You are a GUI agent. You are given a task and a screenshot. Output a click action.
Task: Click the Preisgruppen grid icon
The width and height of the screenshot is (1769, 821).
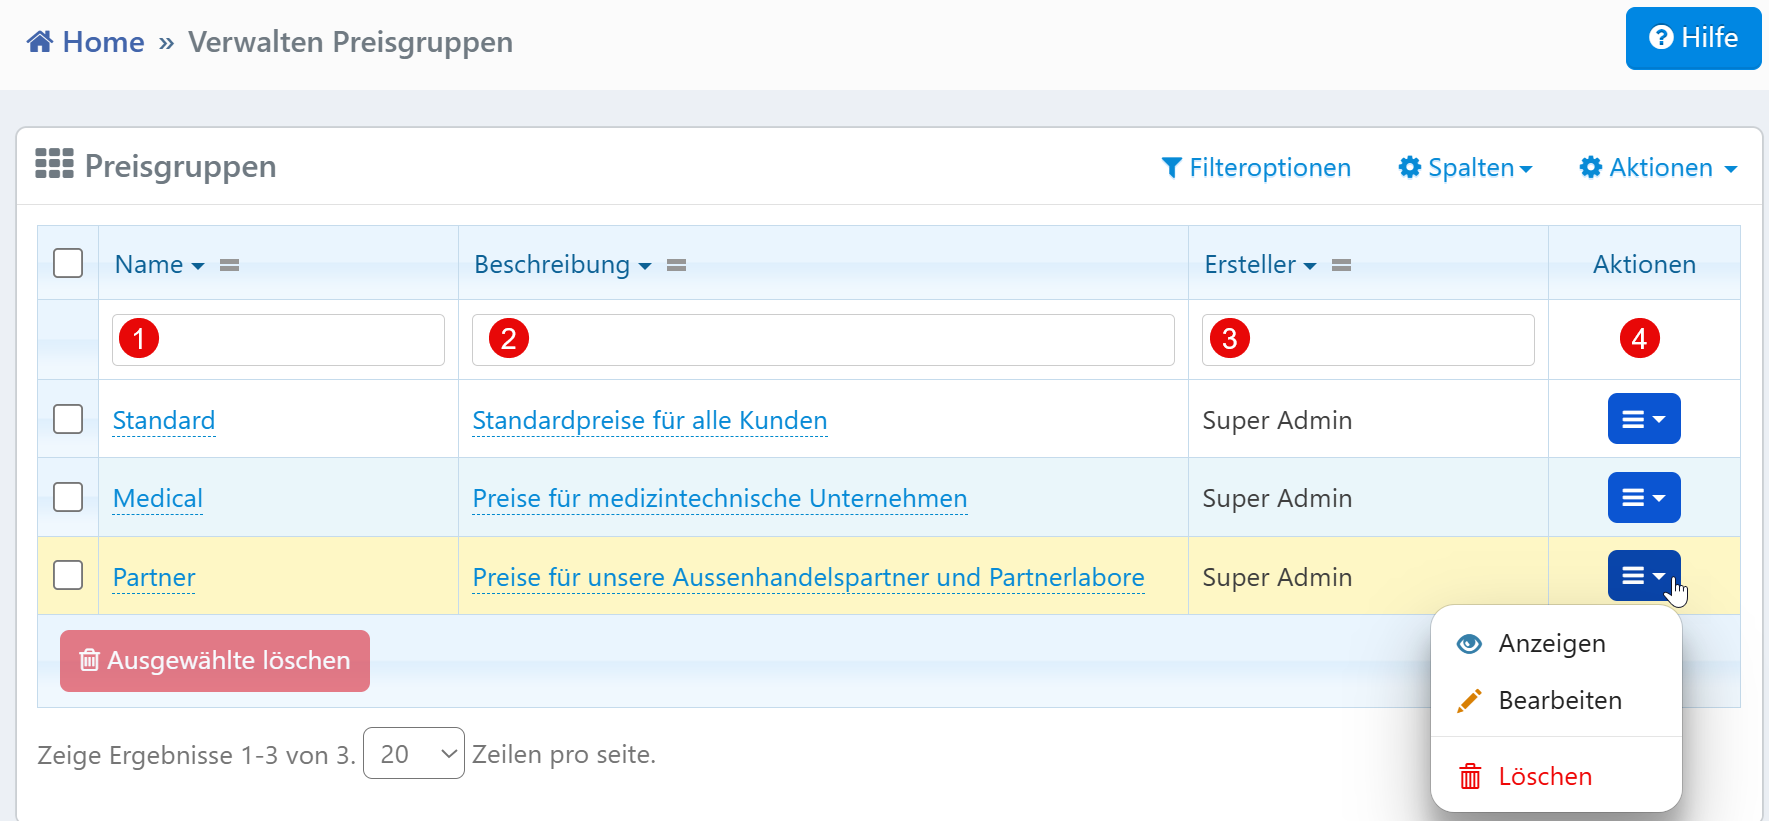pyautogui.click(x=54, y=164)
